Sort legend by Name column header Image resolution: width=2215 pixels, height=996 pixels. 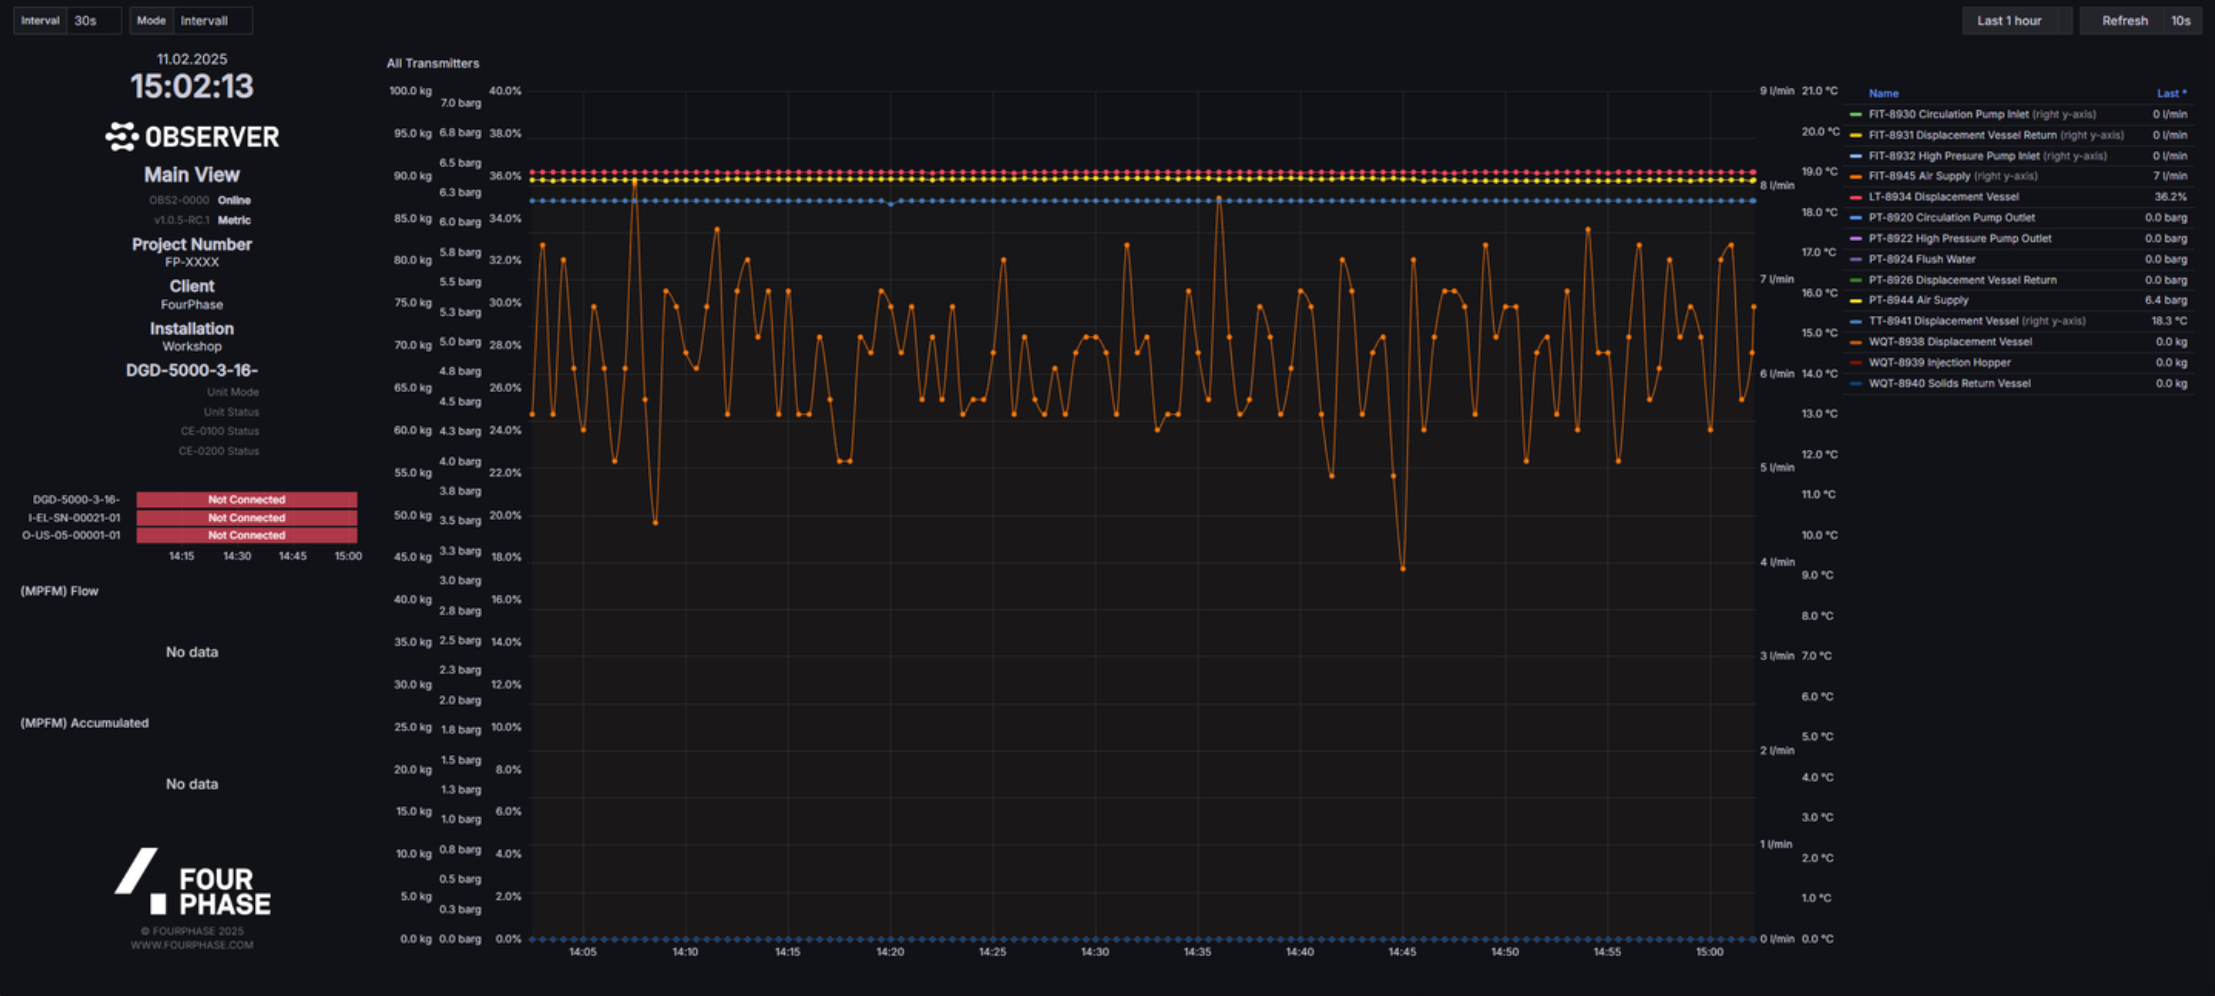1883,93
